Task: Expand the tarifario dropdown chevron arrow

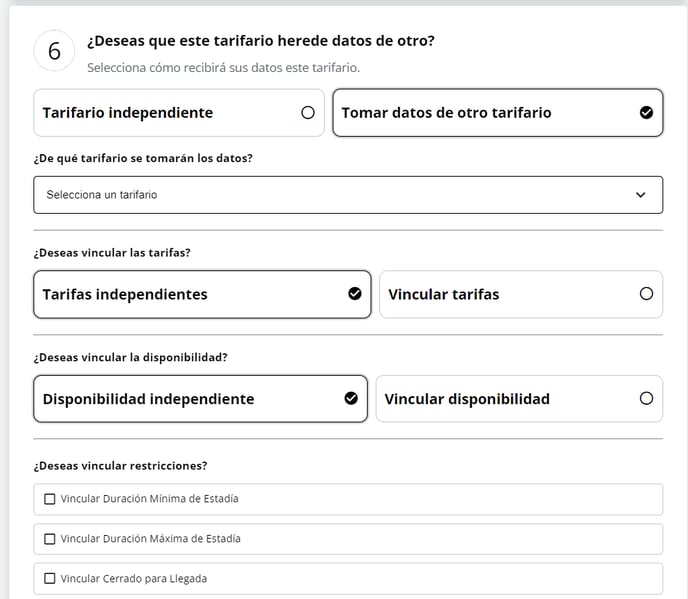Action: pos(641,195)
